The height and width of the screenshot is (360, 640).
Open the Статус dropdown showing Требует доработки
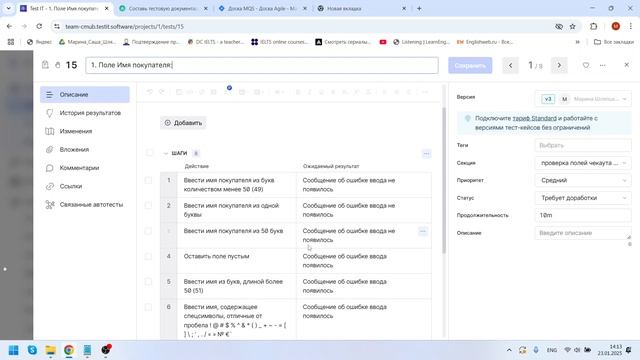(583, 198)
